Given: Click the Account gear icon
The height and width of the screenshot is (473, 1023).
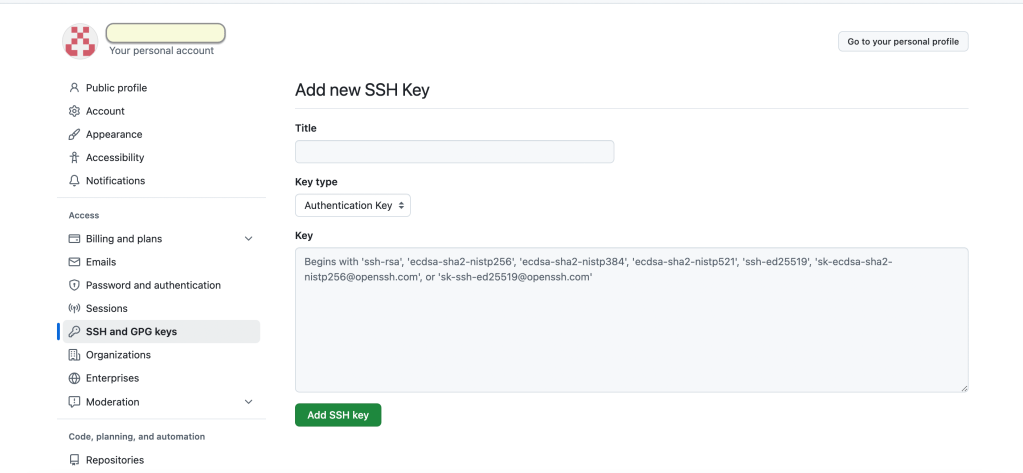Looking at the screenshot, I should point(74,111).
